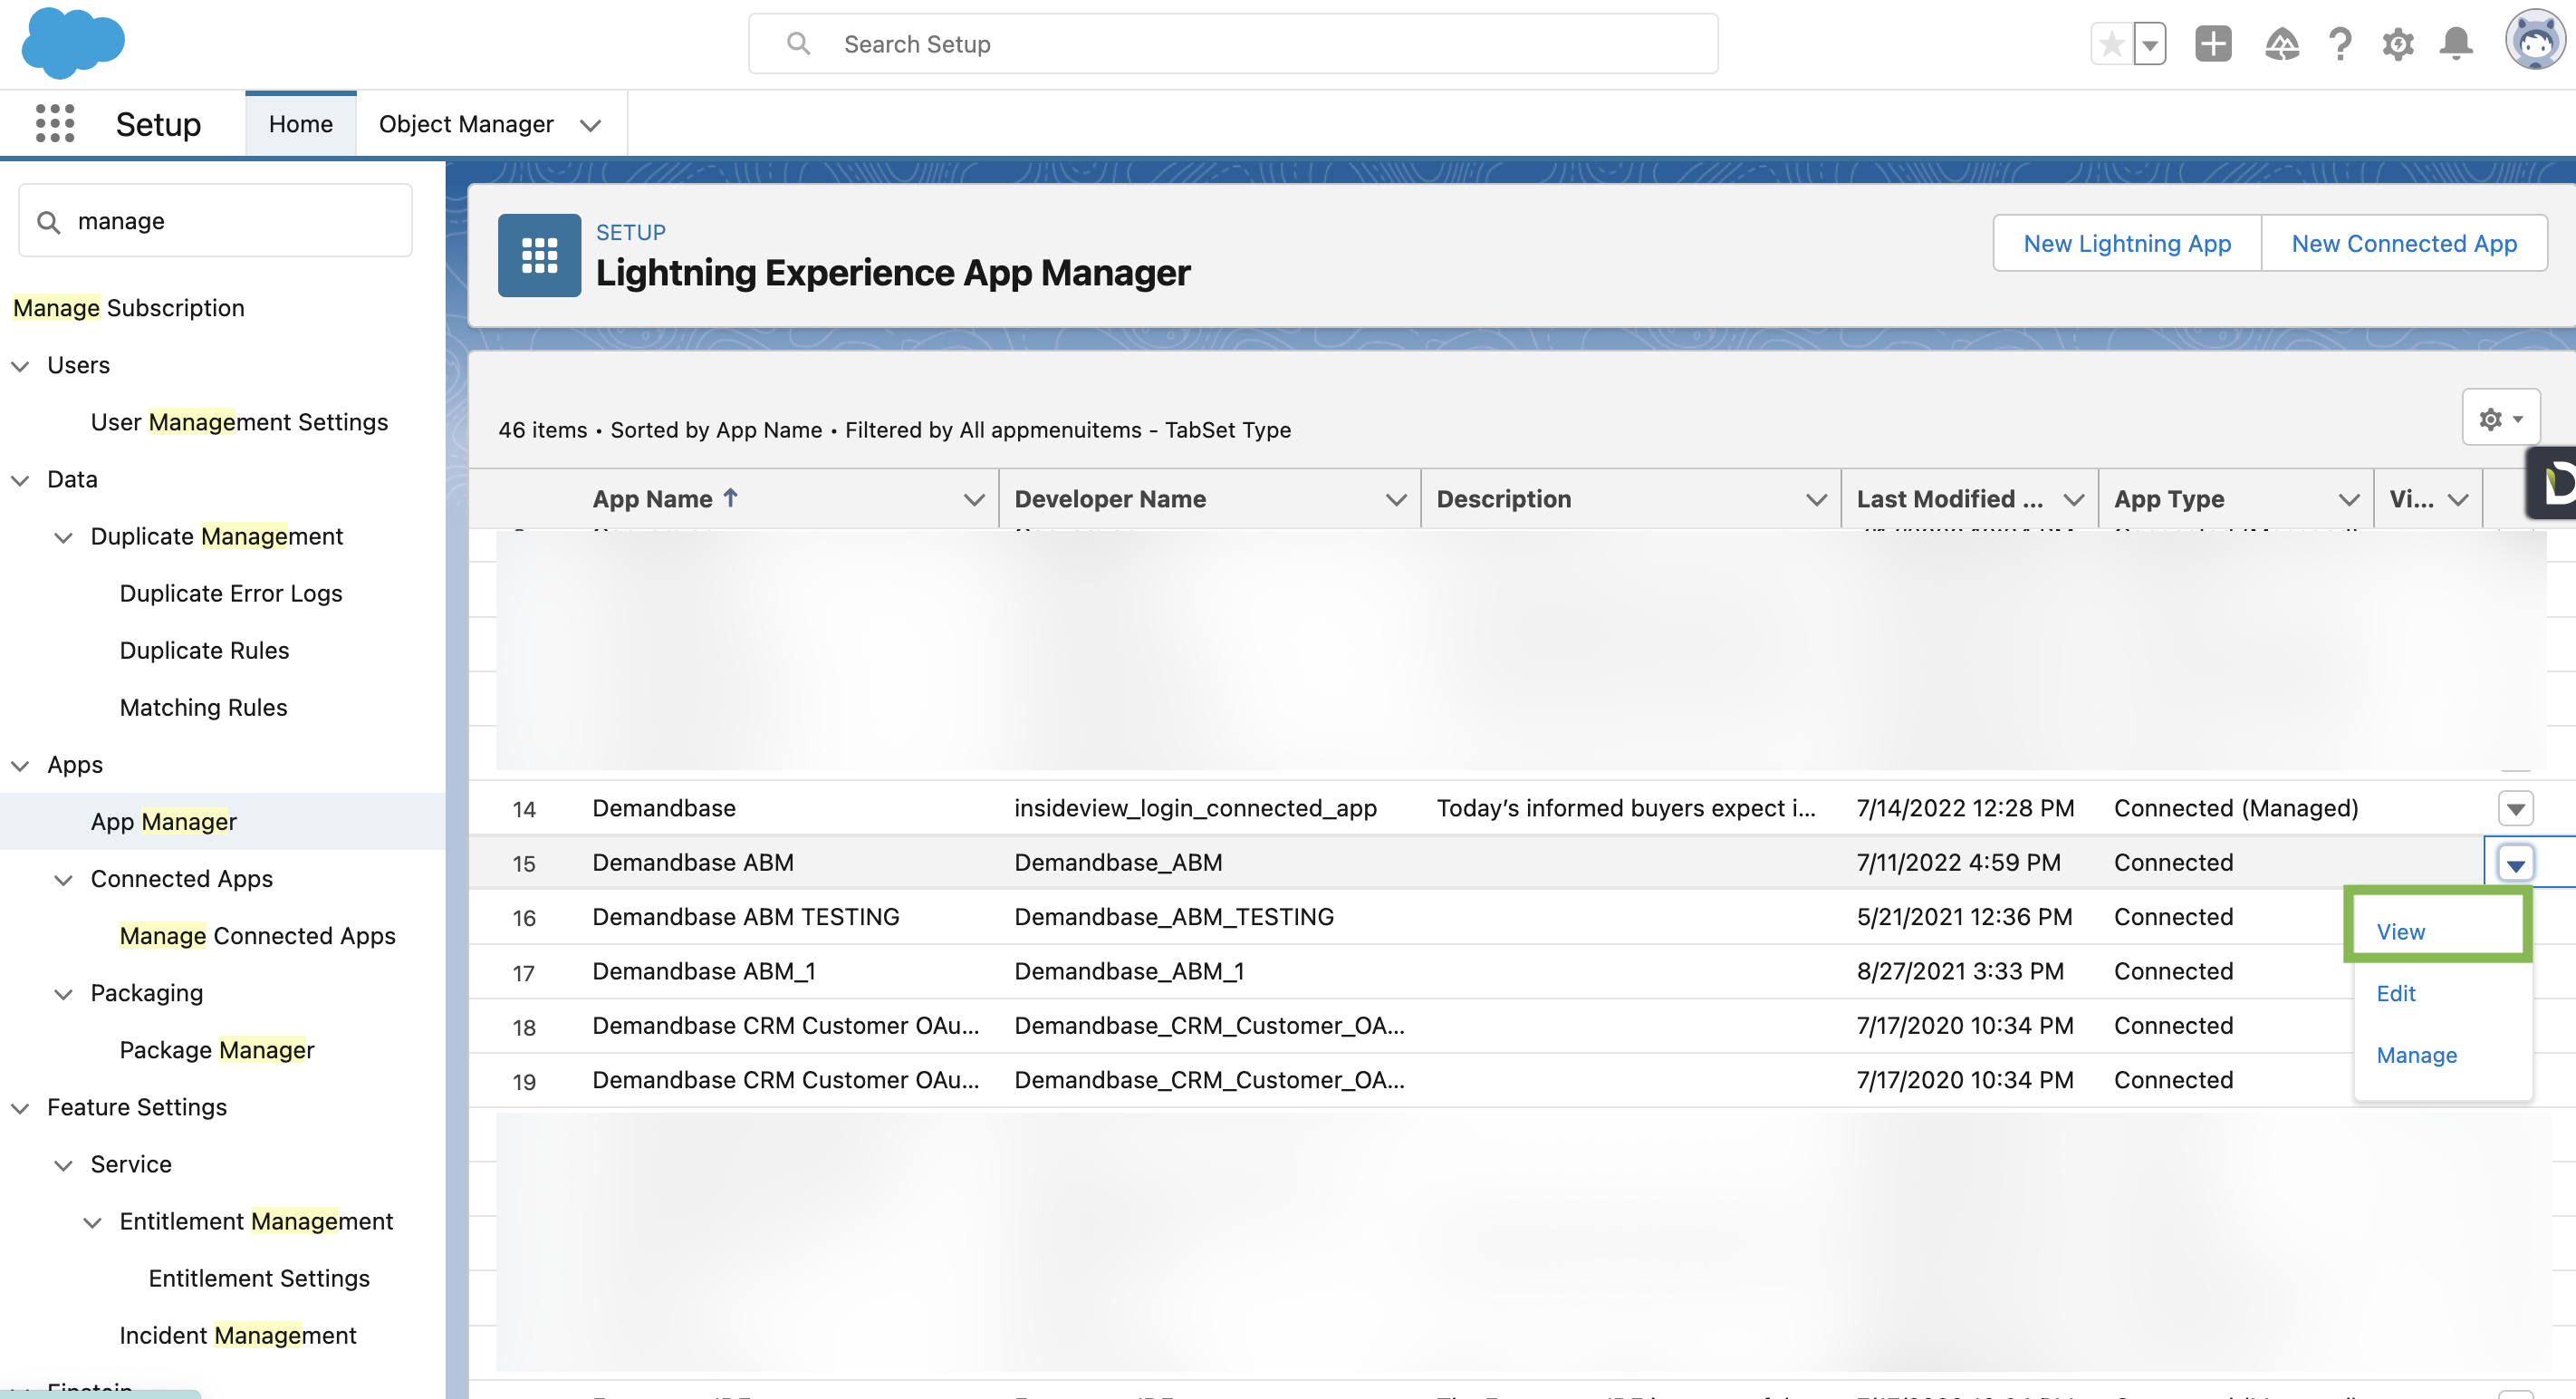Click the user avatar profile icon
Screen dimensions: 2576x1399
coord(2533,41)
